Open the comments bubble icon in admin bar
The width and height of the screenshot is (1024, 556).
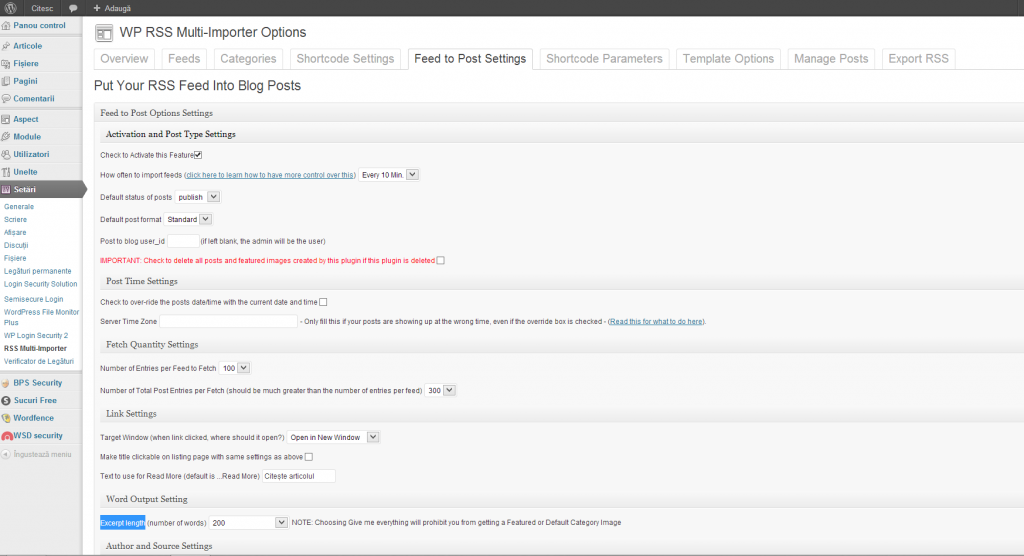click(73, 8)
